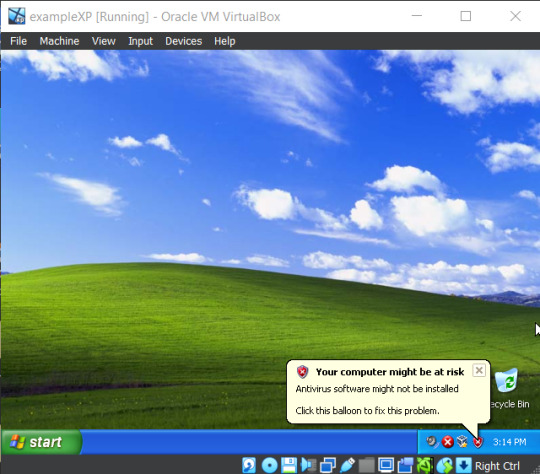This screenshot has height=474, width=540.
Task: Click the network adapter status icon
Action: [328, 466]
